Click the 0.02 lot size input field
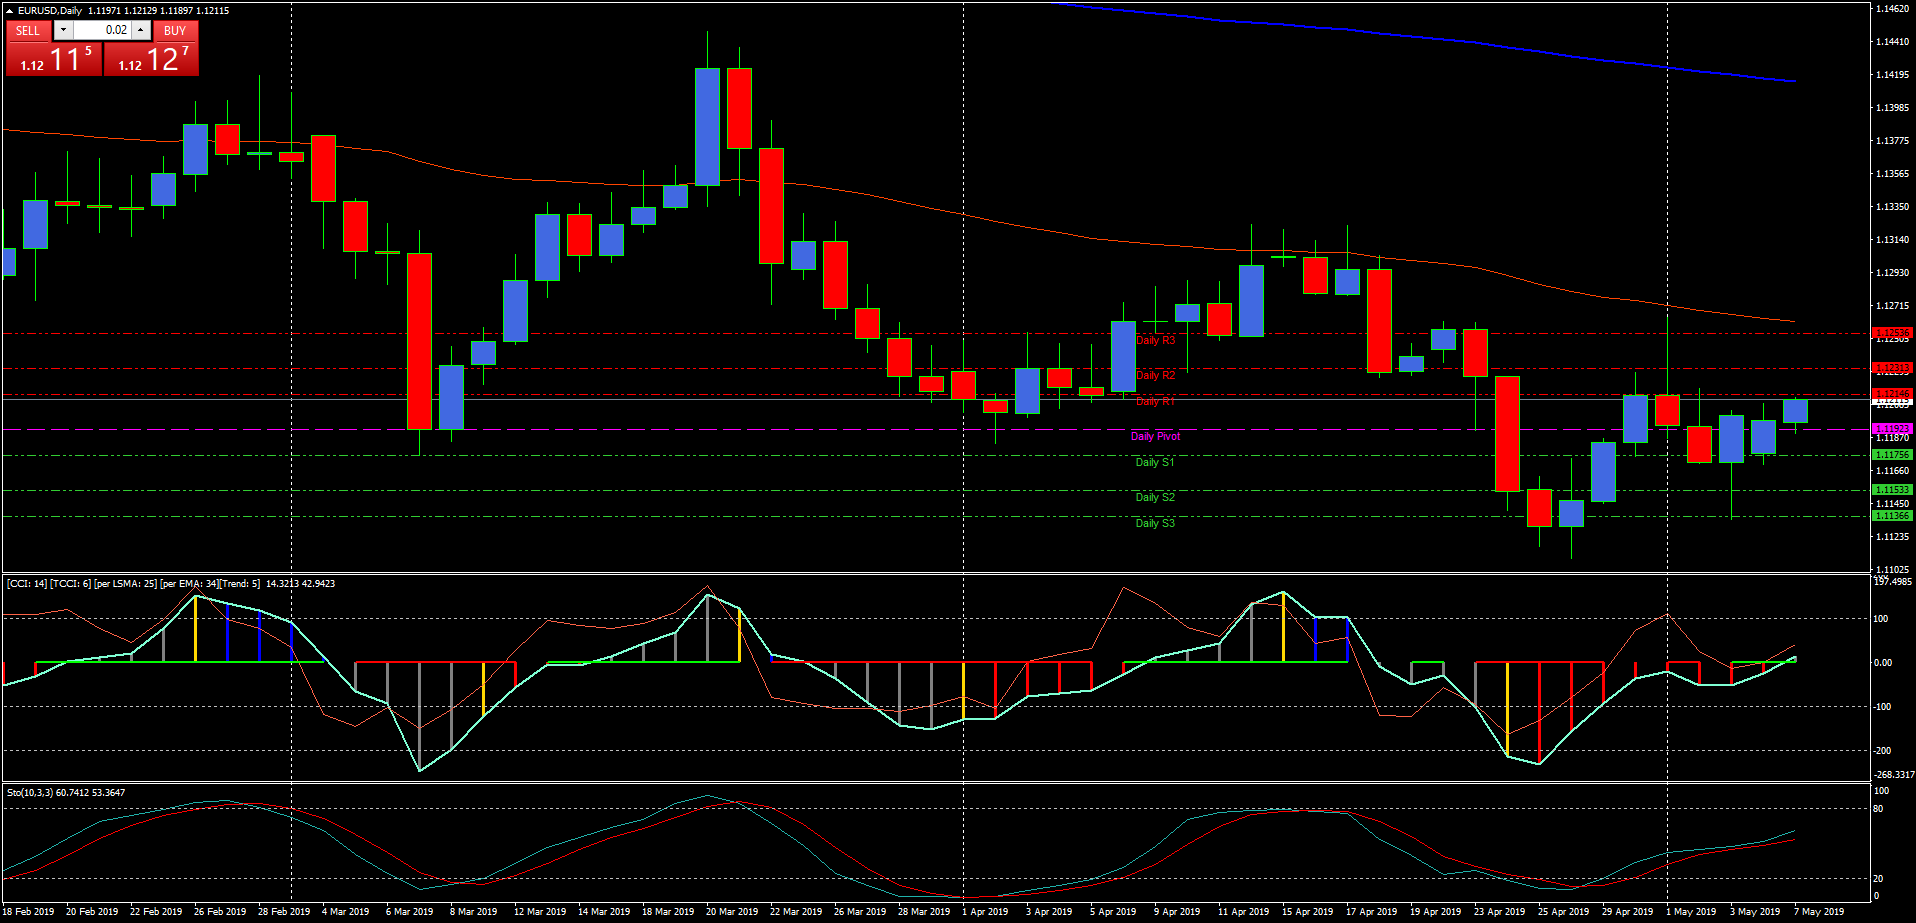1916x923 pixels. (102, 30)
